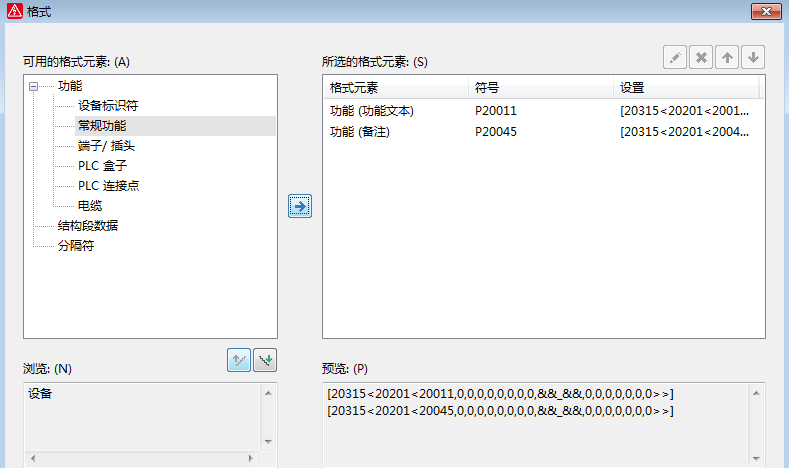Move selected format element down
Screen dimensions: 789x468
[x=753, y=58]
